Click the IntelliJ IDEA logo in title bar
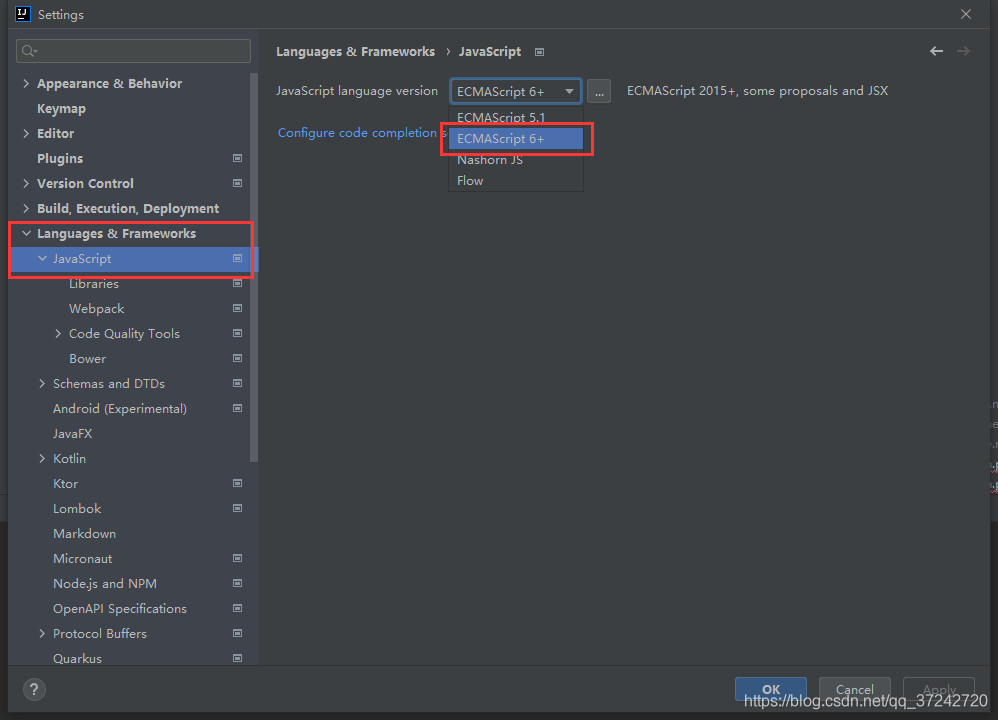 23,14
